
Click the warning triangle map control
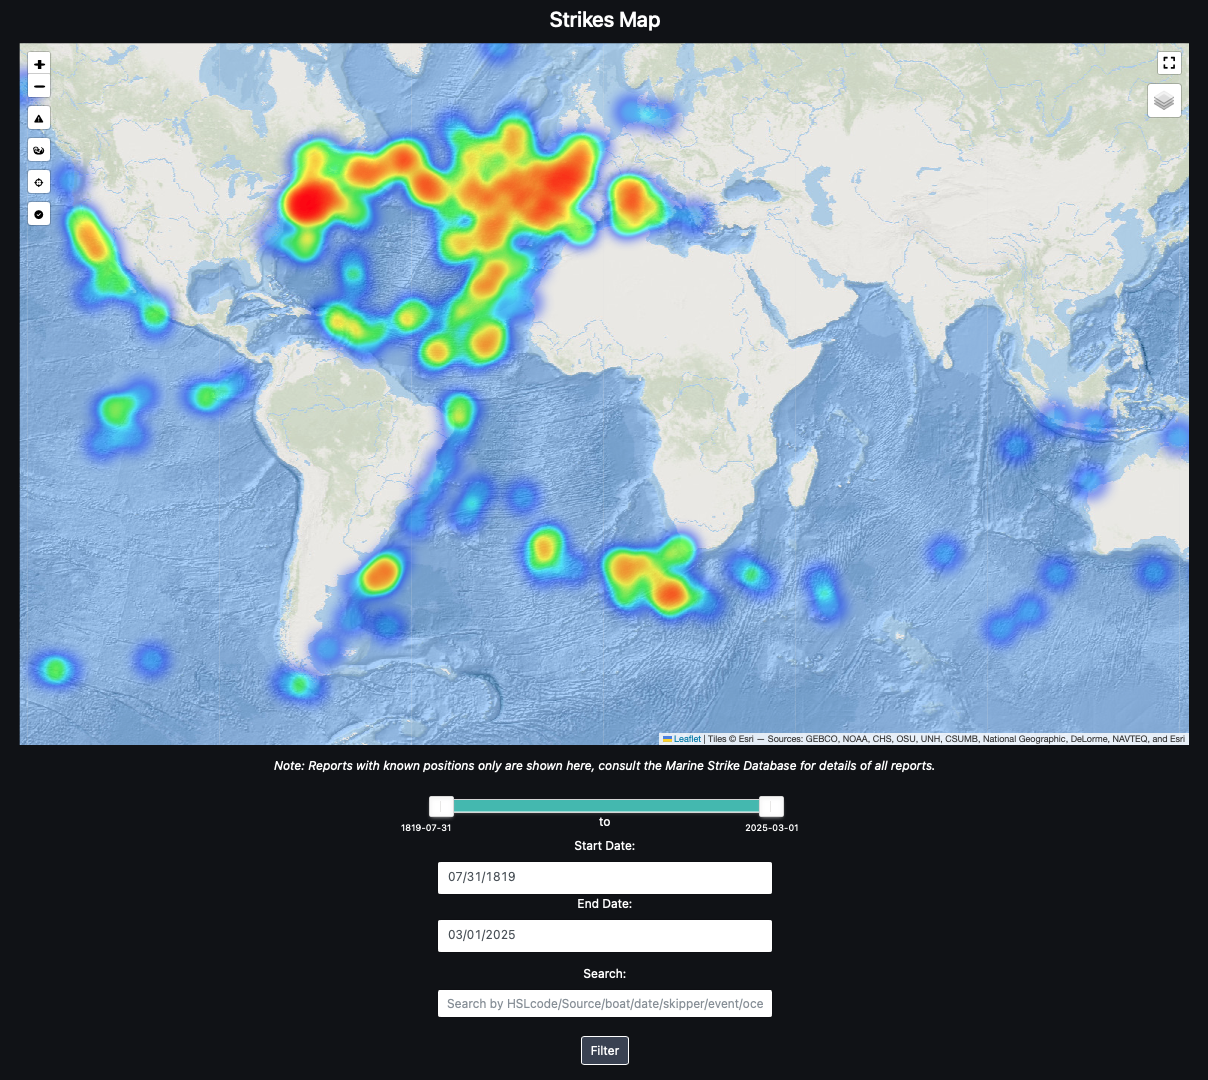click(38, 117)
